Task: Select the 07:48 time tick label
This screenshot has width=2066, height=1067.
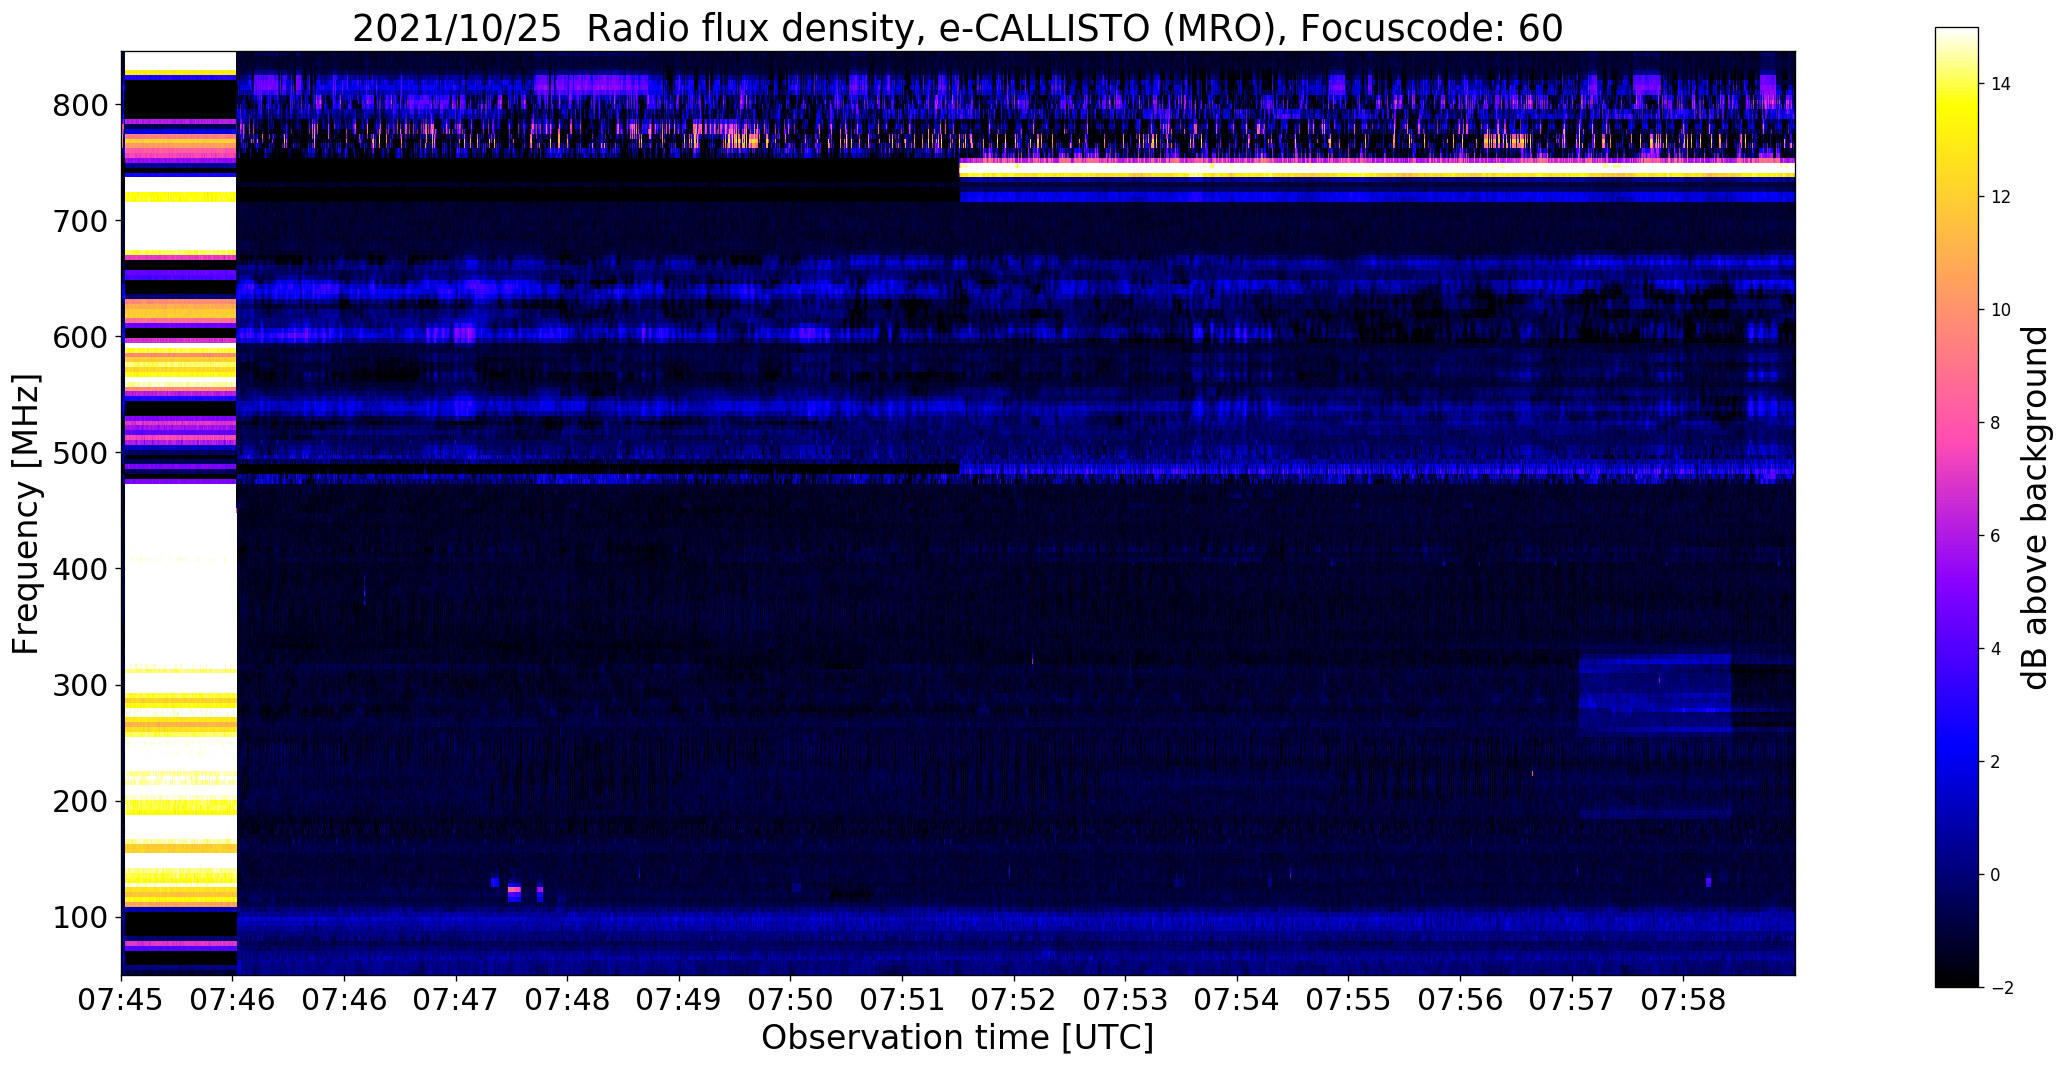Action: click(568, 1001)
